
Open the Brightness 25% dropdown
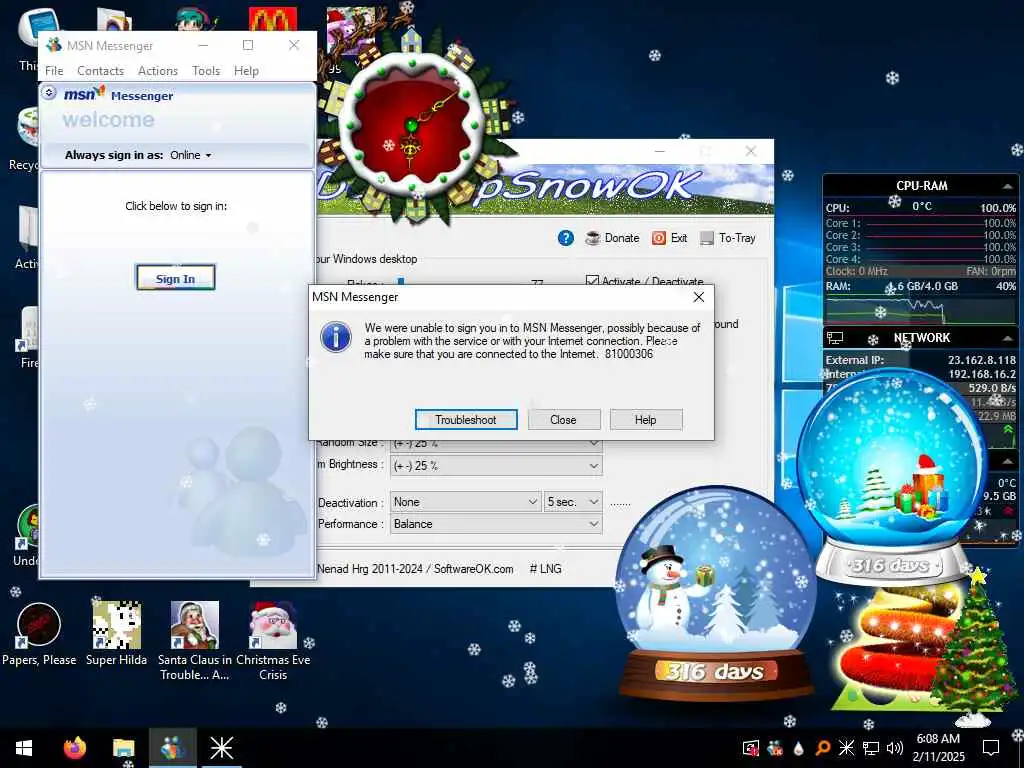coord(496,466)
